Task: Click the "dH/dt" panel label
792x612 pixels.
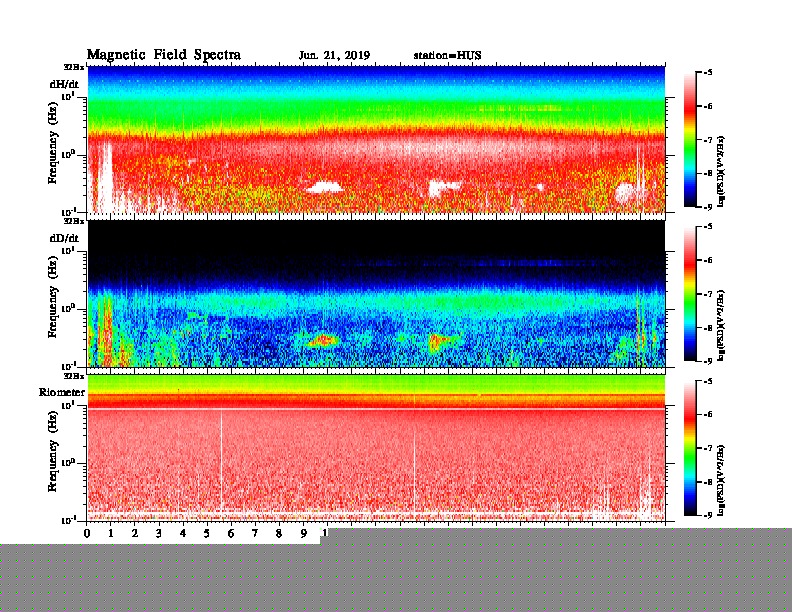Action: click(x=64, y=84)
